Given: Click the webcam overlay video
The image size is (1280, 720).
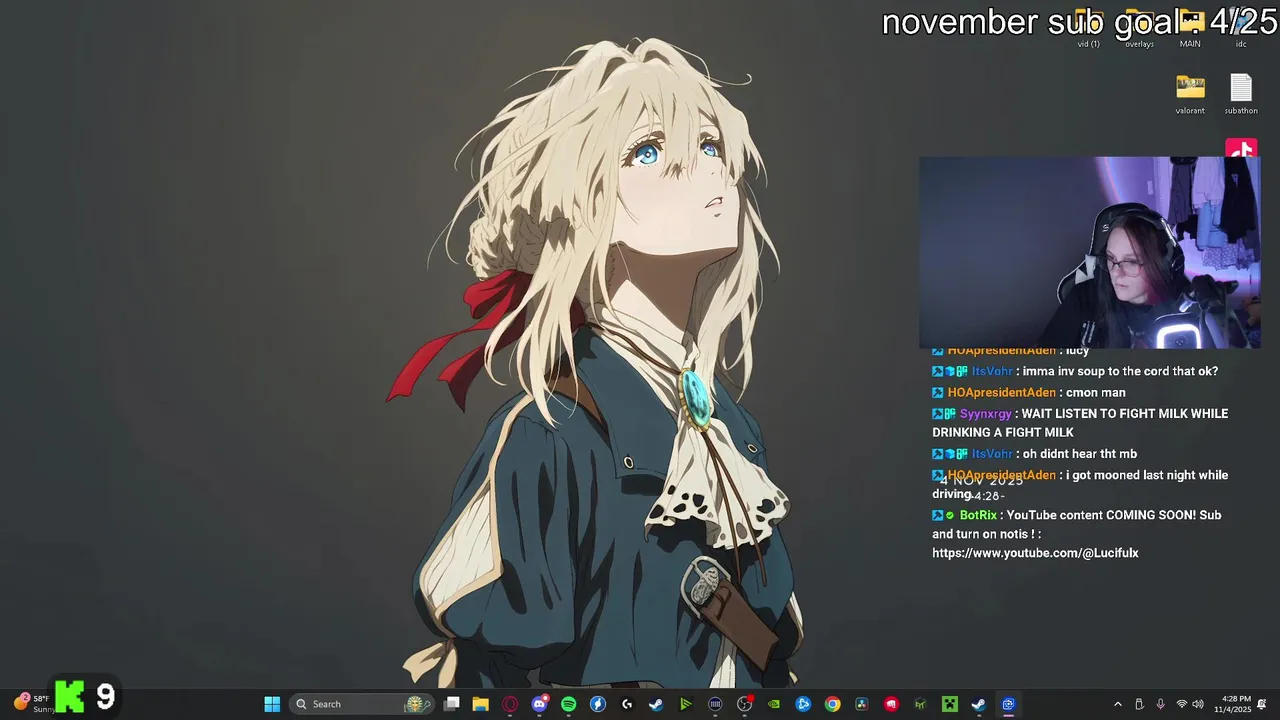Looking at the screenshot, I should (1089, 252).
